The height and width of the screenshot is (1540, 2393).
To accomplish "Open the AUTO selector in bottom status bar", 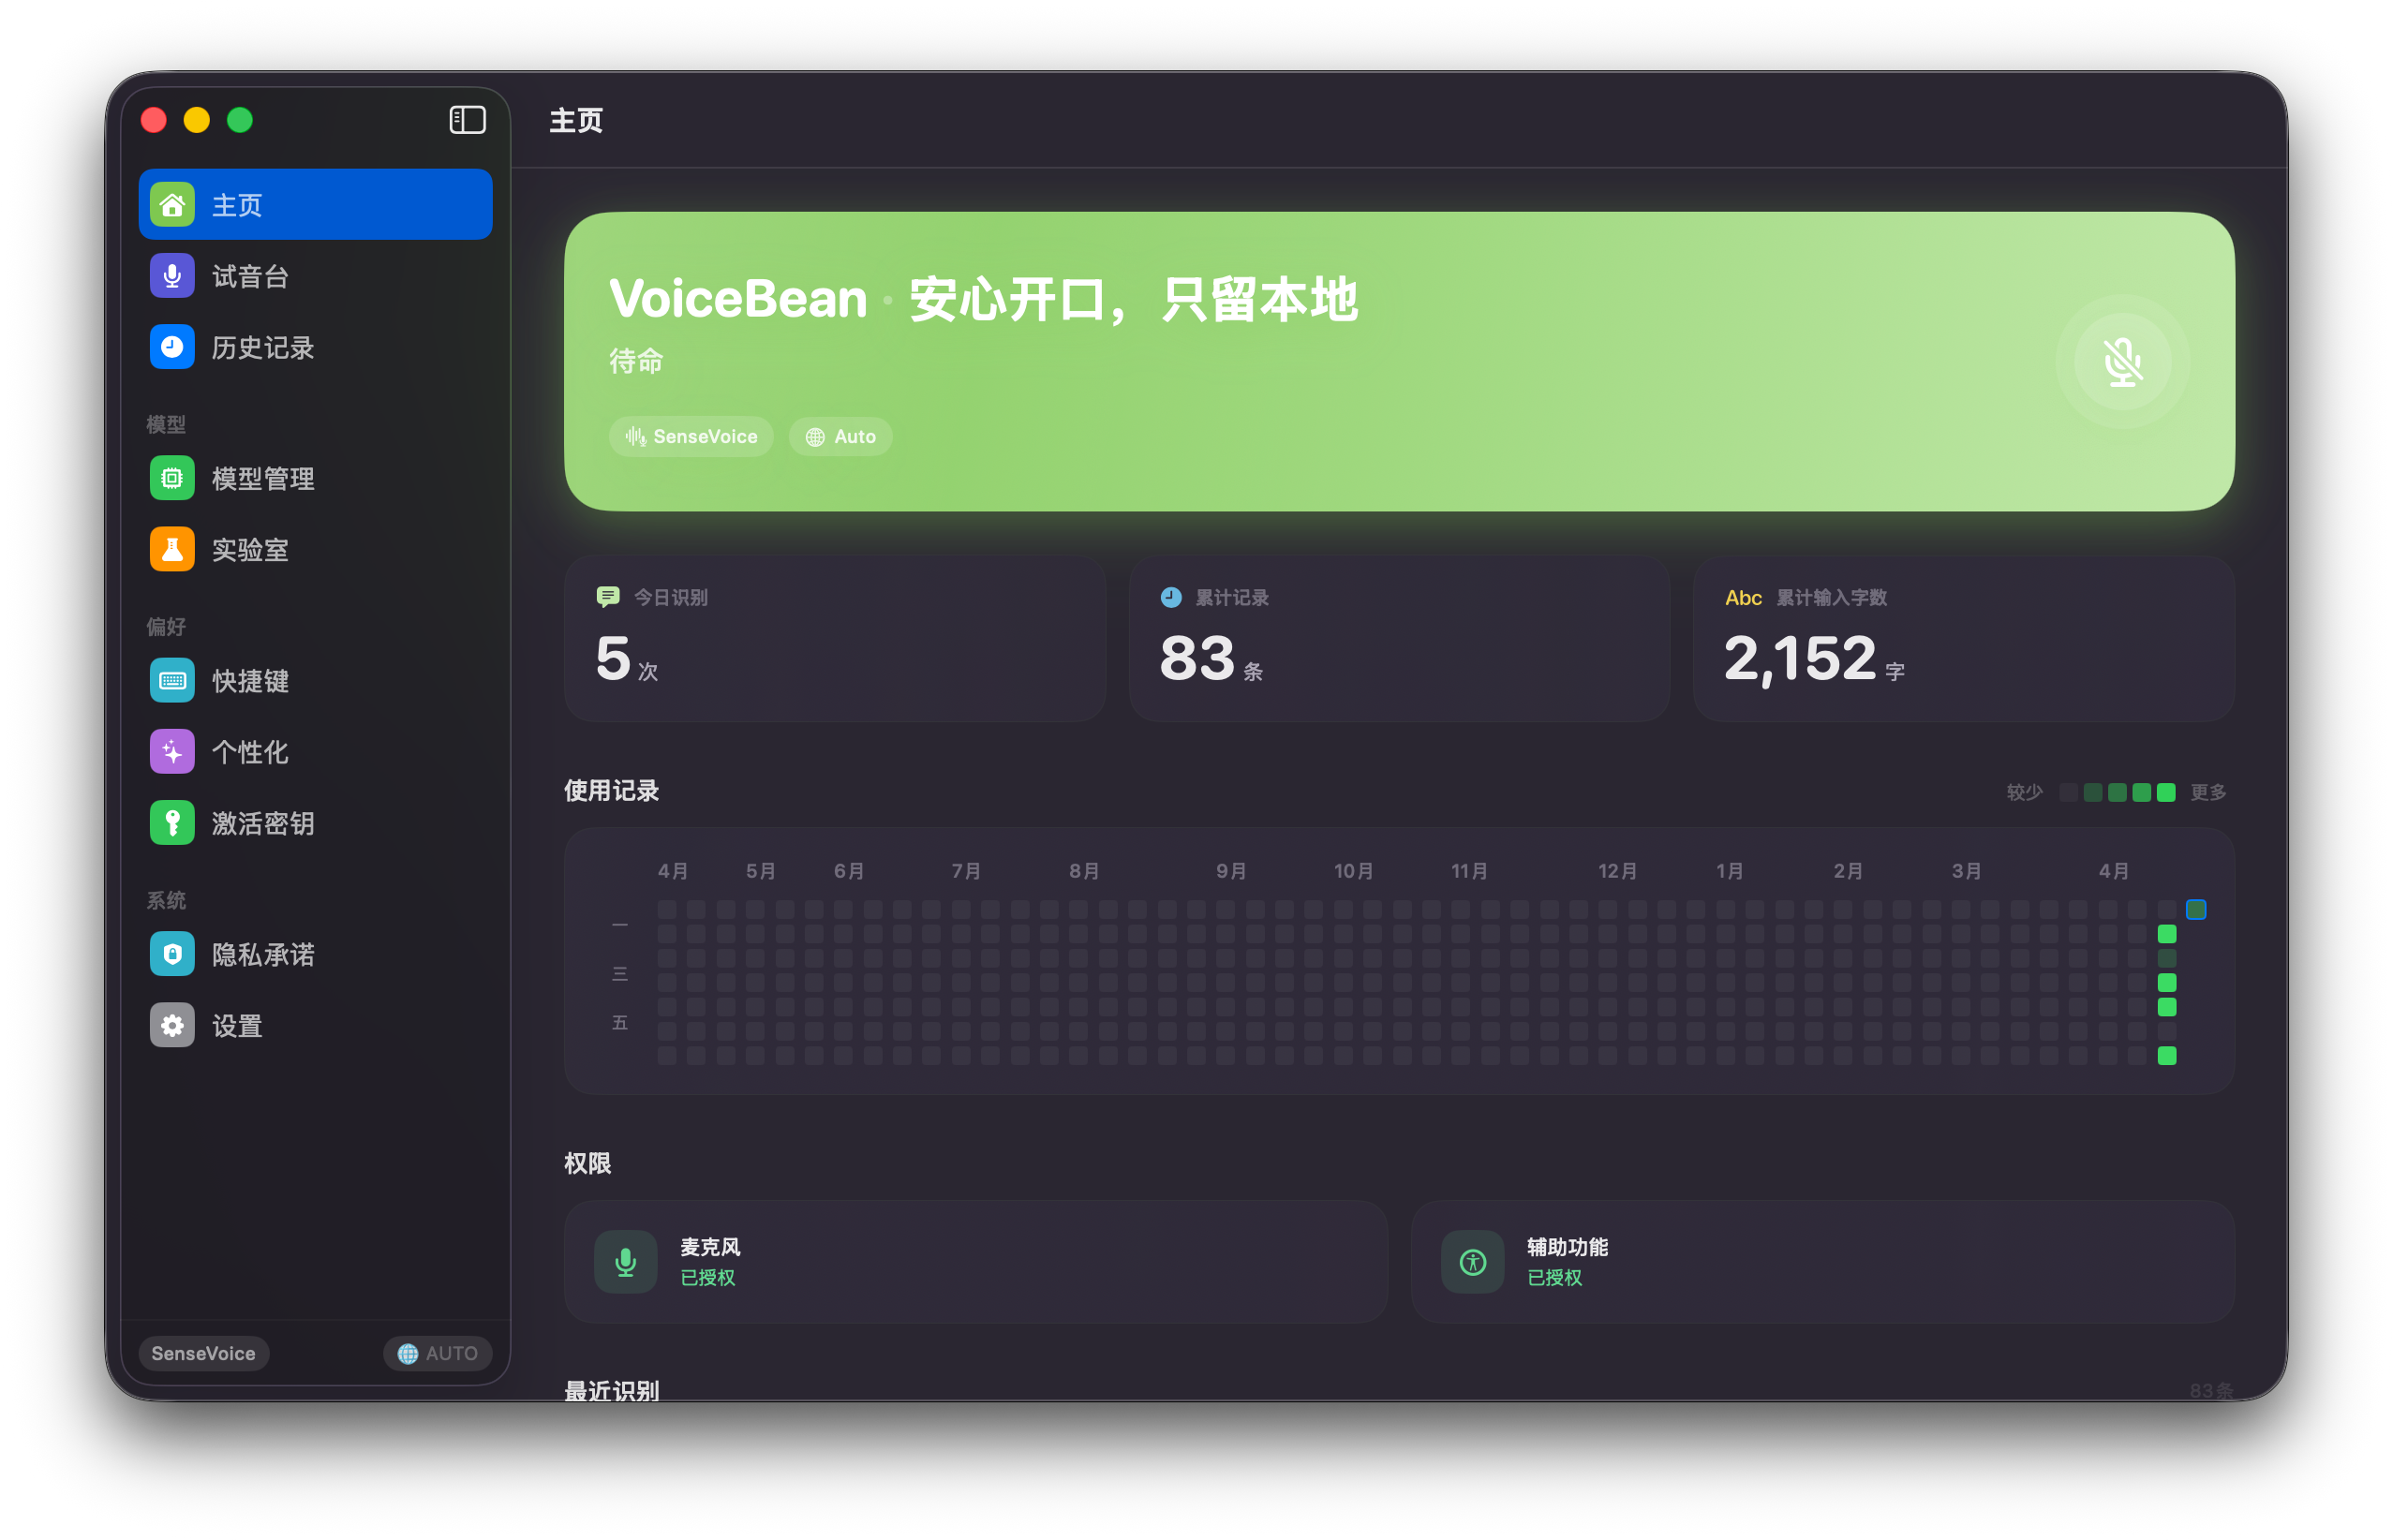I will 437,1353.
